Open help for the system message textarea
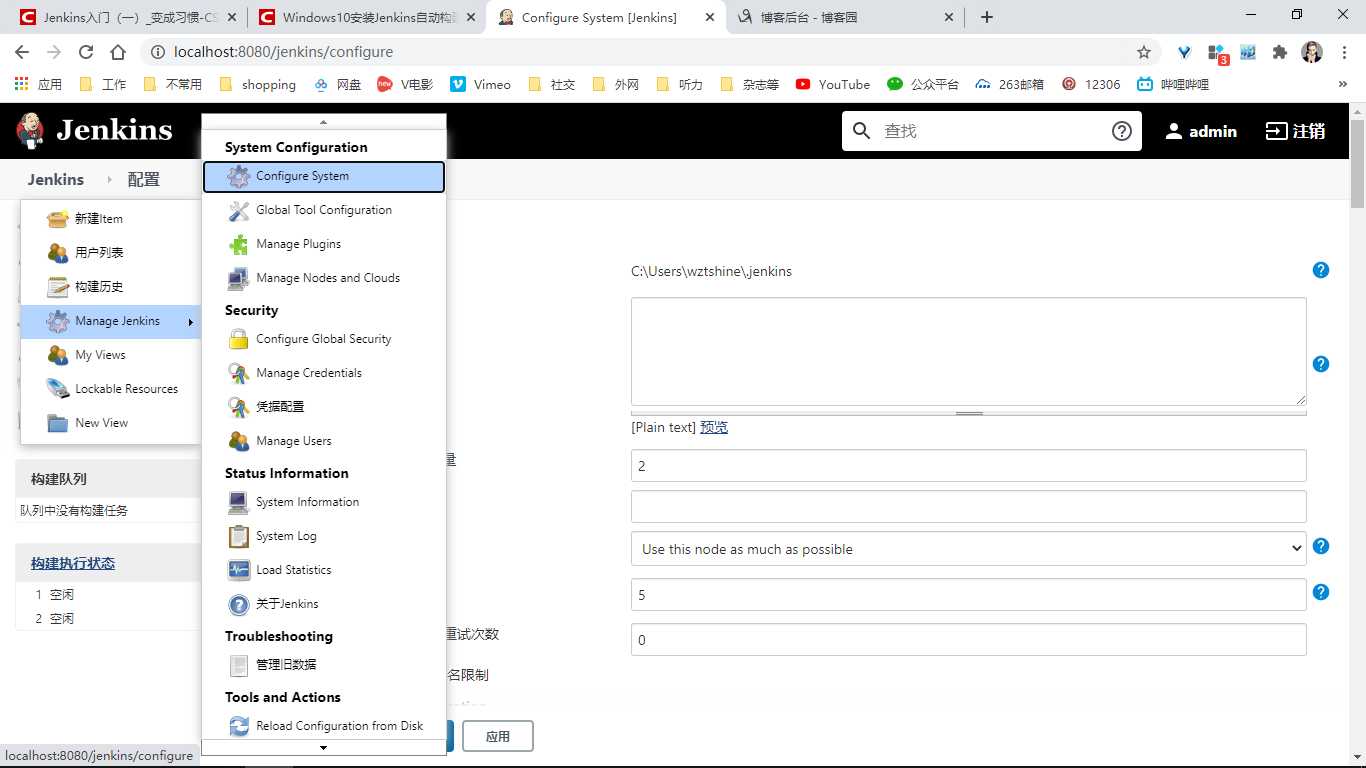 coord(1321,364)
